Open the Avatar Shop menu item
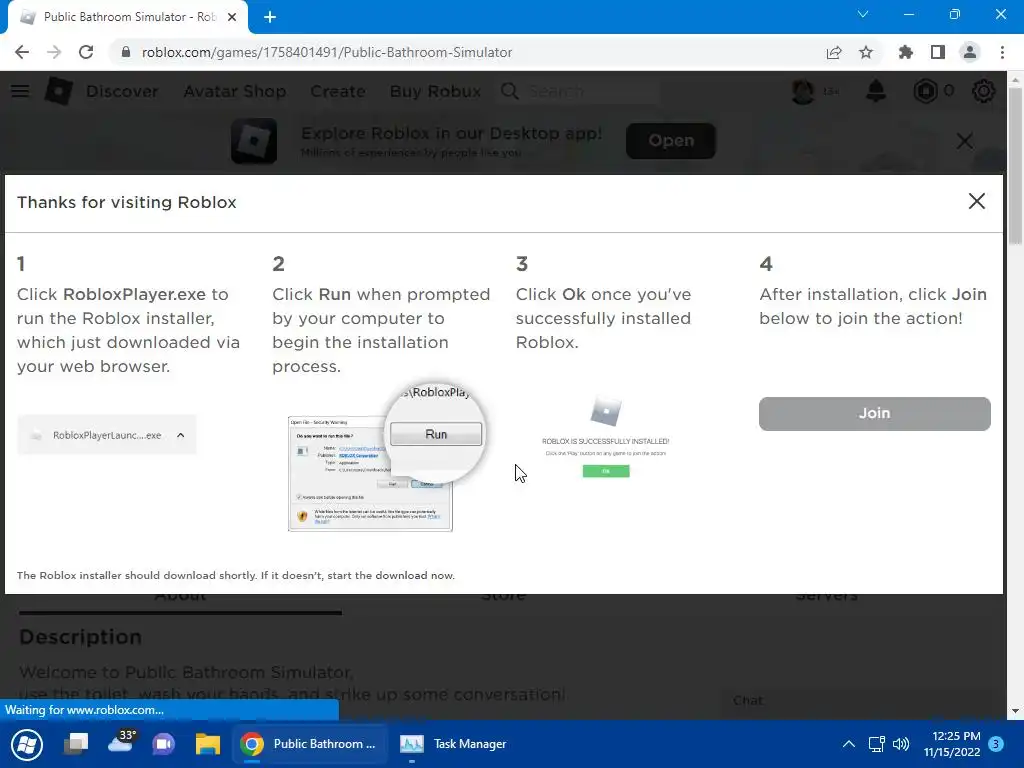 pyautogui.click(x=234, y=91)
